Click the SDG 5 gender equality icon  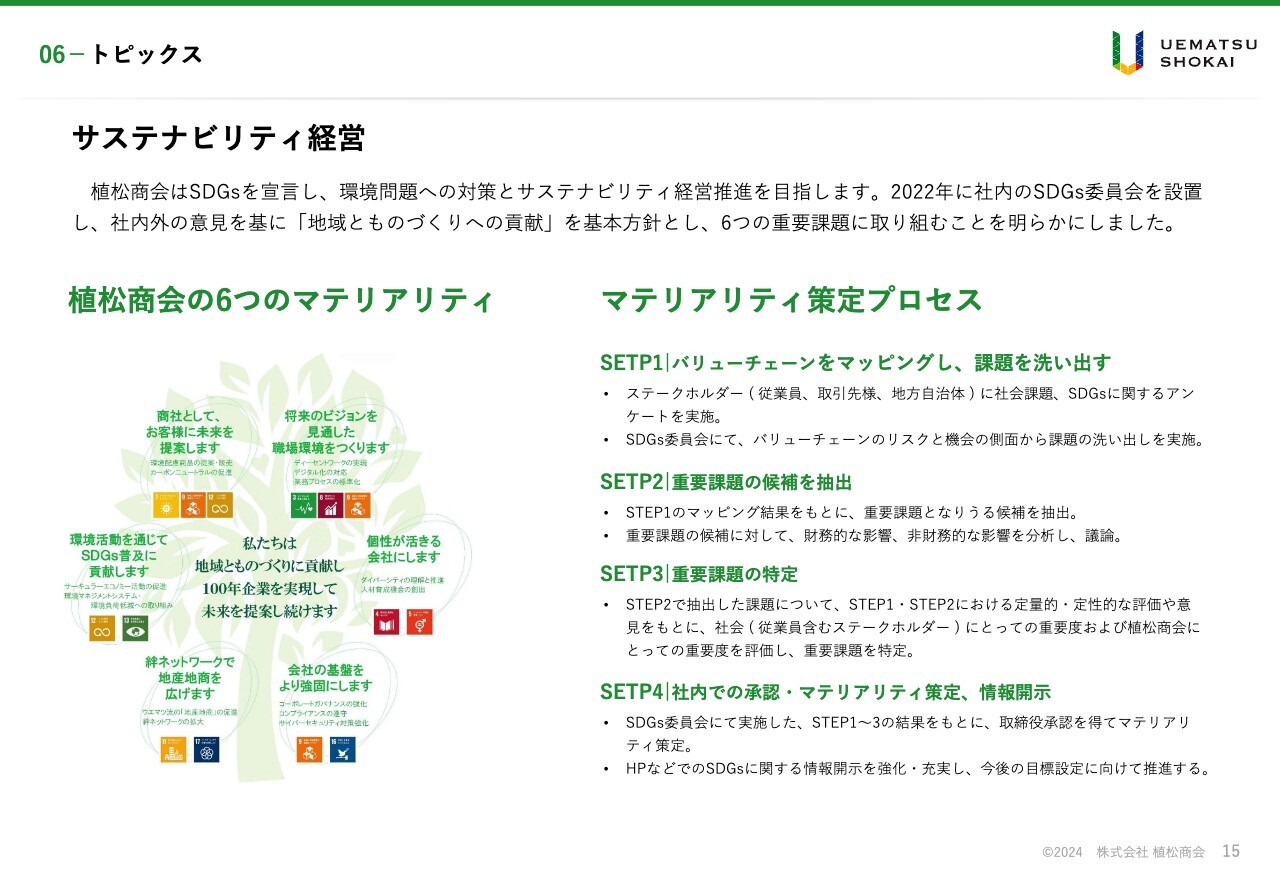coord(420,622)
